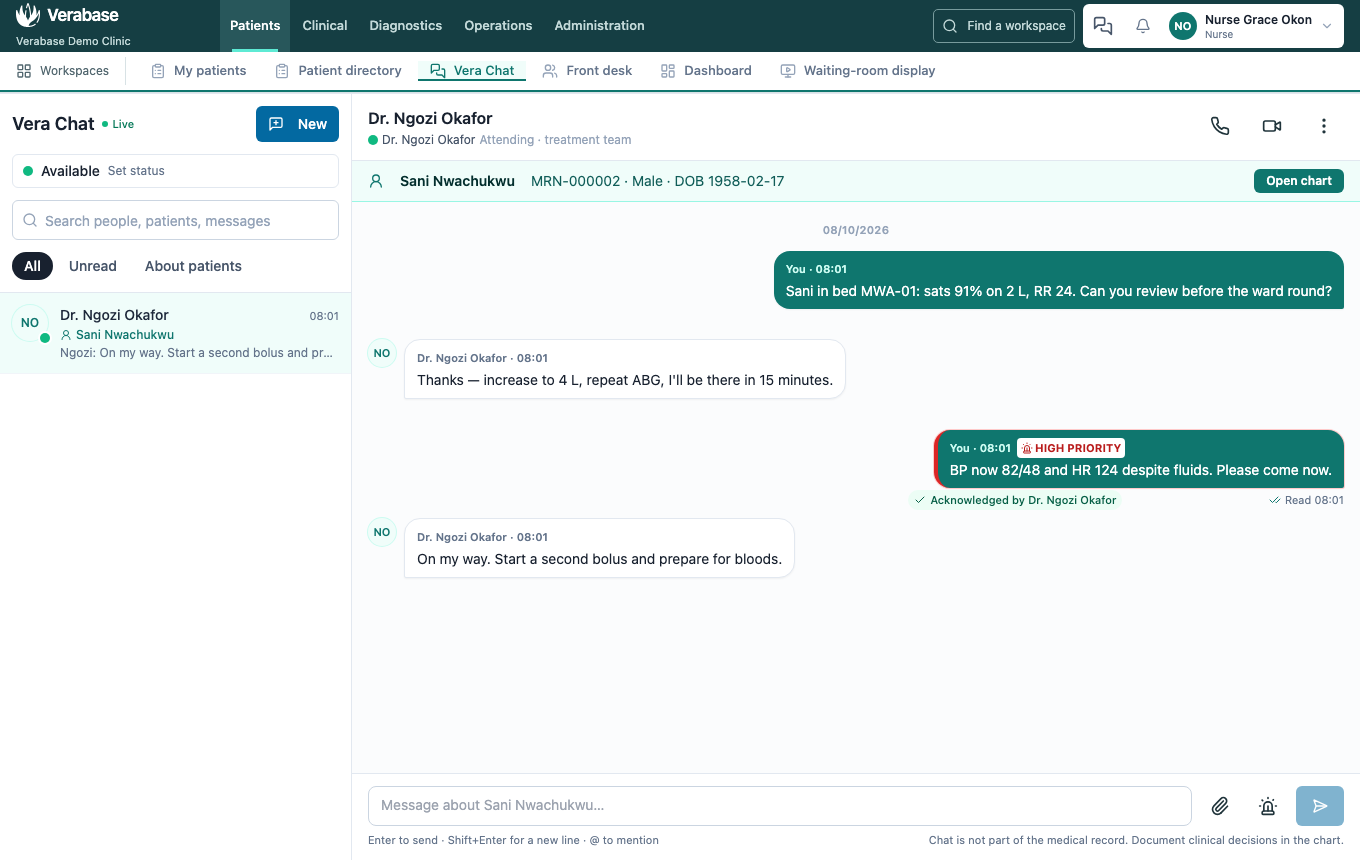
Task: Click the HIGH PRIORITY badge on the message
Action: coord(1071,448)
